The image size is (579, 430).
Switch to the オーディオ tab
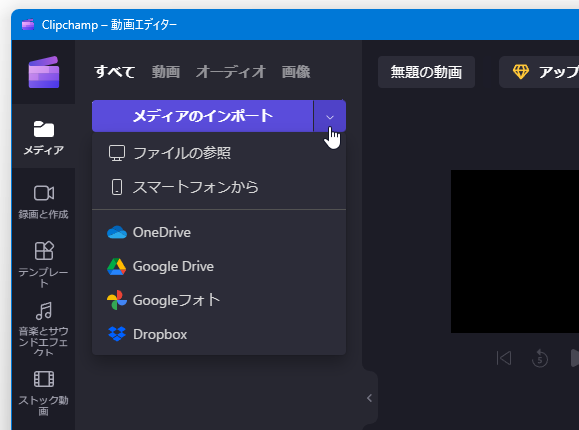click(231, 72)
